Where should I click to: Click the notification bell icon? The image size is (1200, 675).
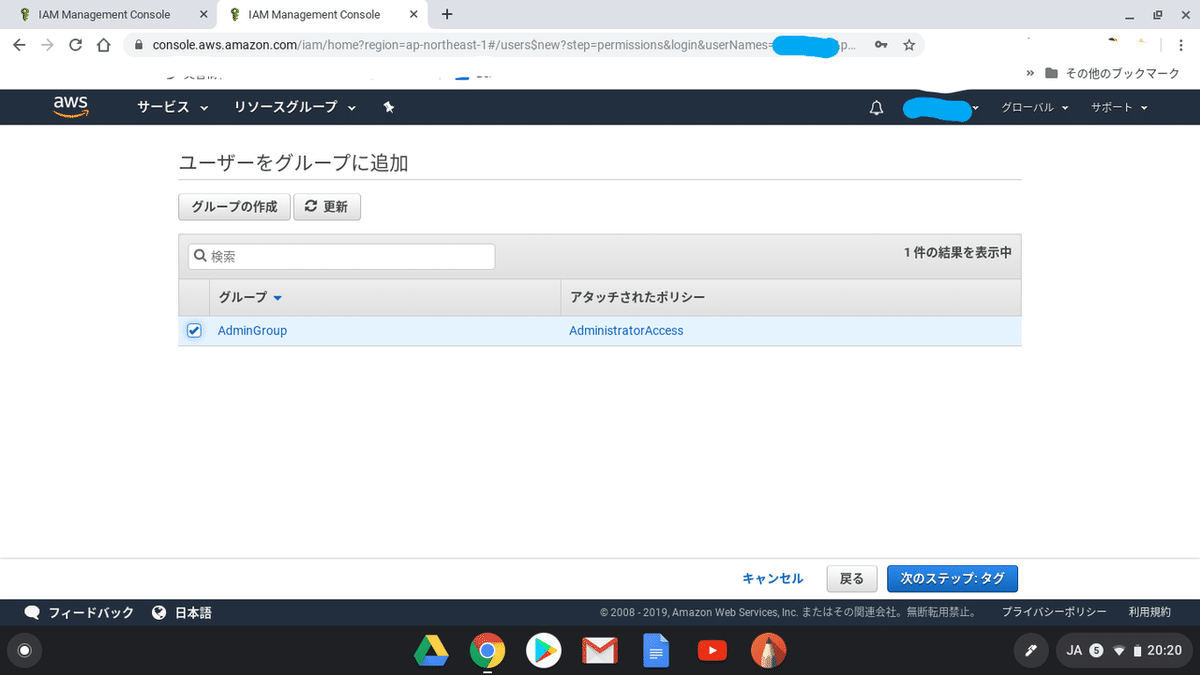(x=876, y=107)
